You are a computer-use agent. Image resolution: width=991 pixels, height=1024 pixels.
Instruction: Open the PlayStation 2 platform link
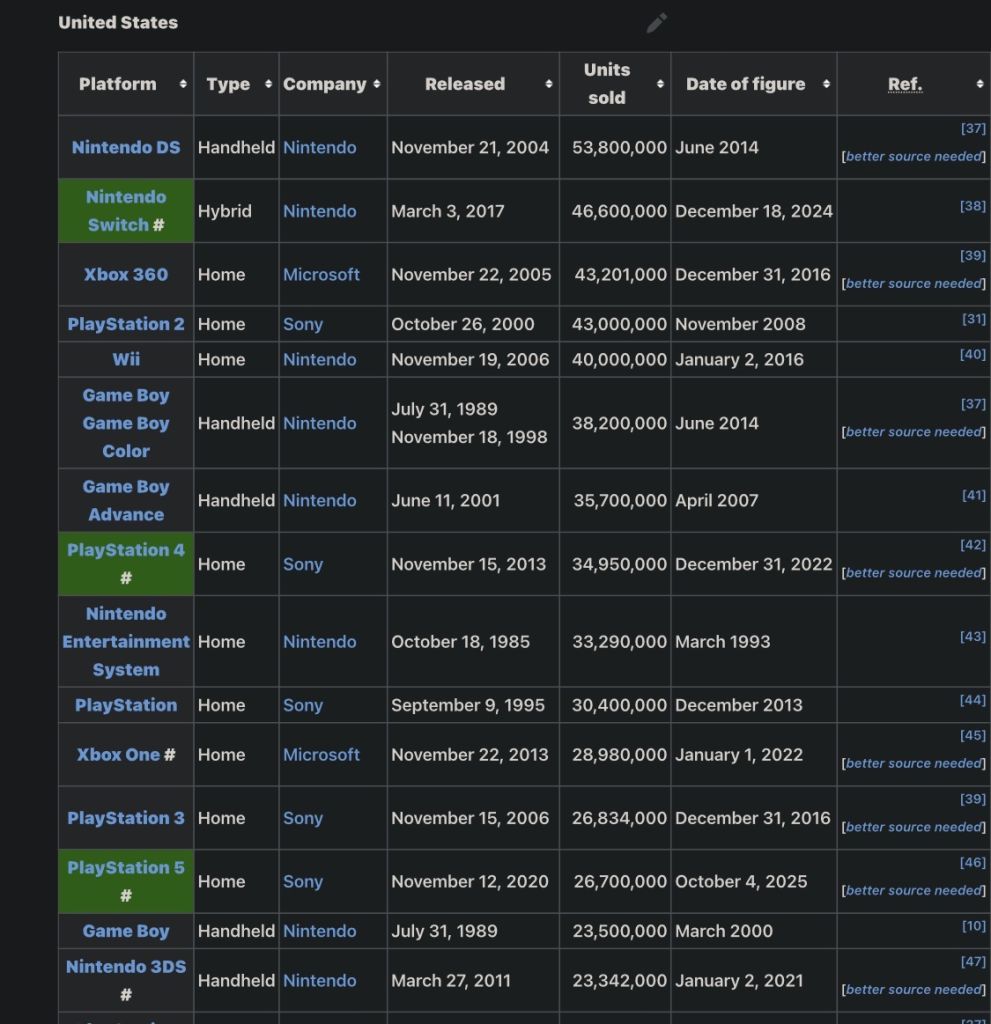point(126,324)
